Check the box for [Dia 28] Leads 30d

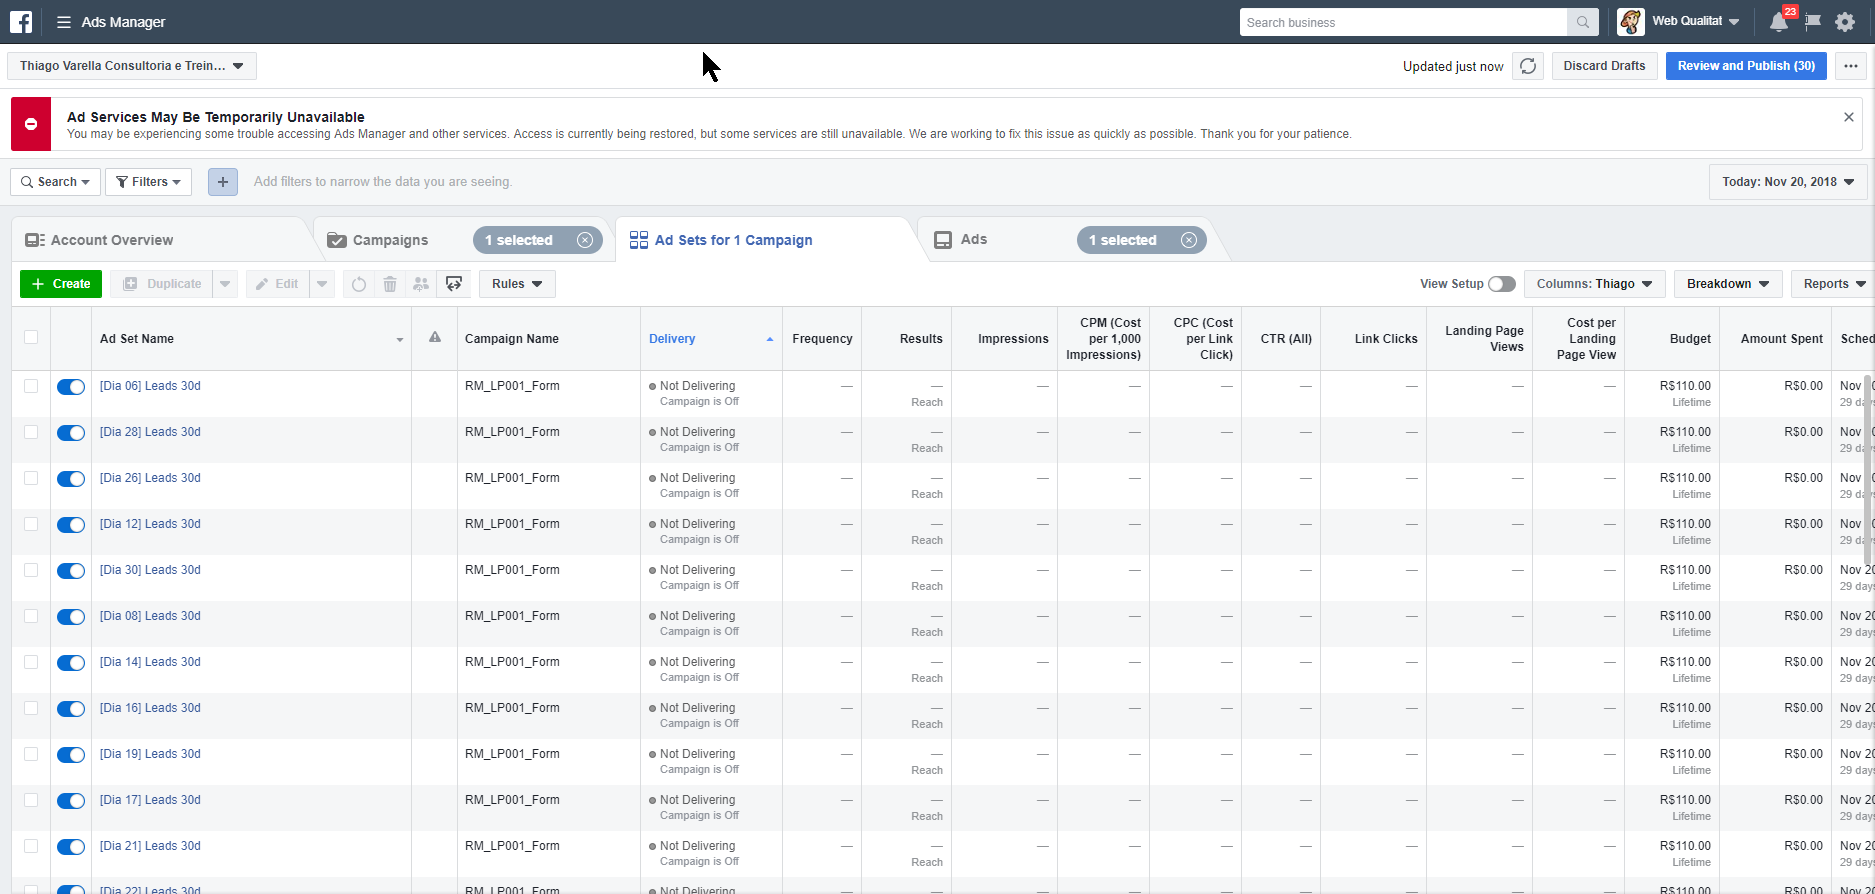[31, 432]
